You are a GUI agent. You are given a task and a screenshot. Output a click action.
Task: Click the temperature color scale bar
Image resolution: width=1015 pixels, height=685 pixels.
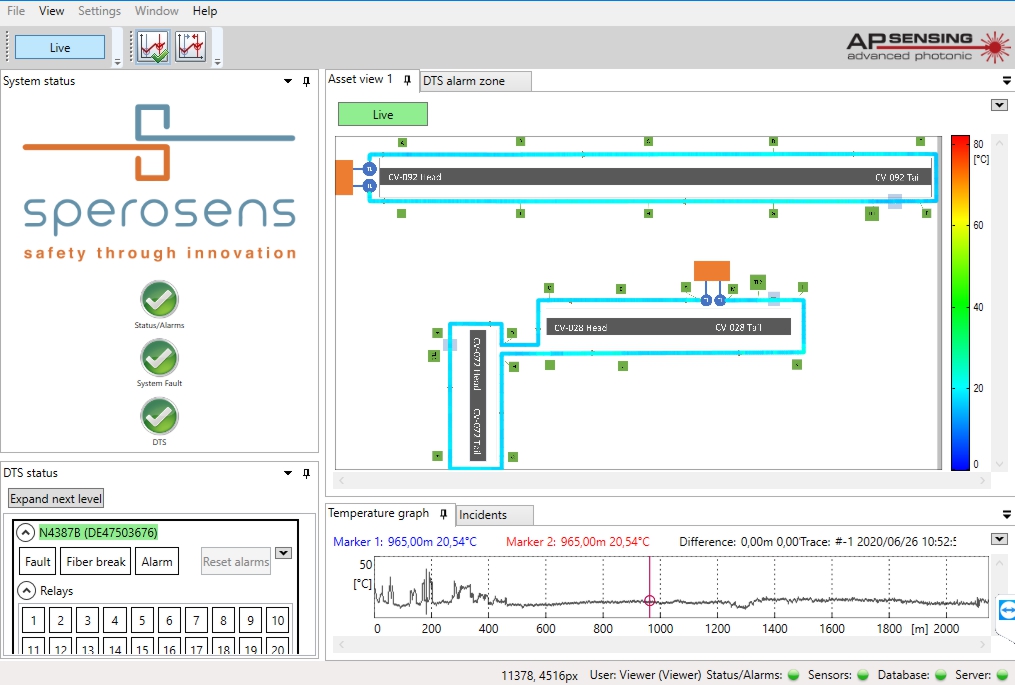tap(959, 302)
